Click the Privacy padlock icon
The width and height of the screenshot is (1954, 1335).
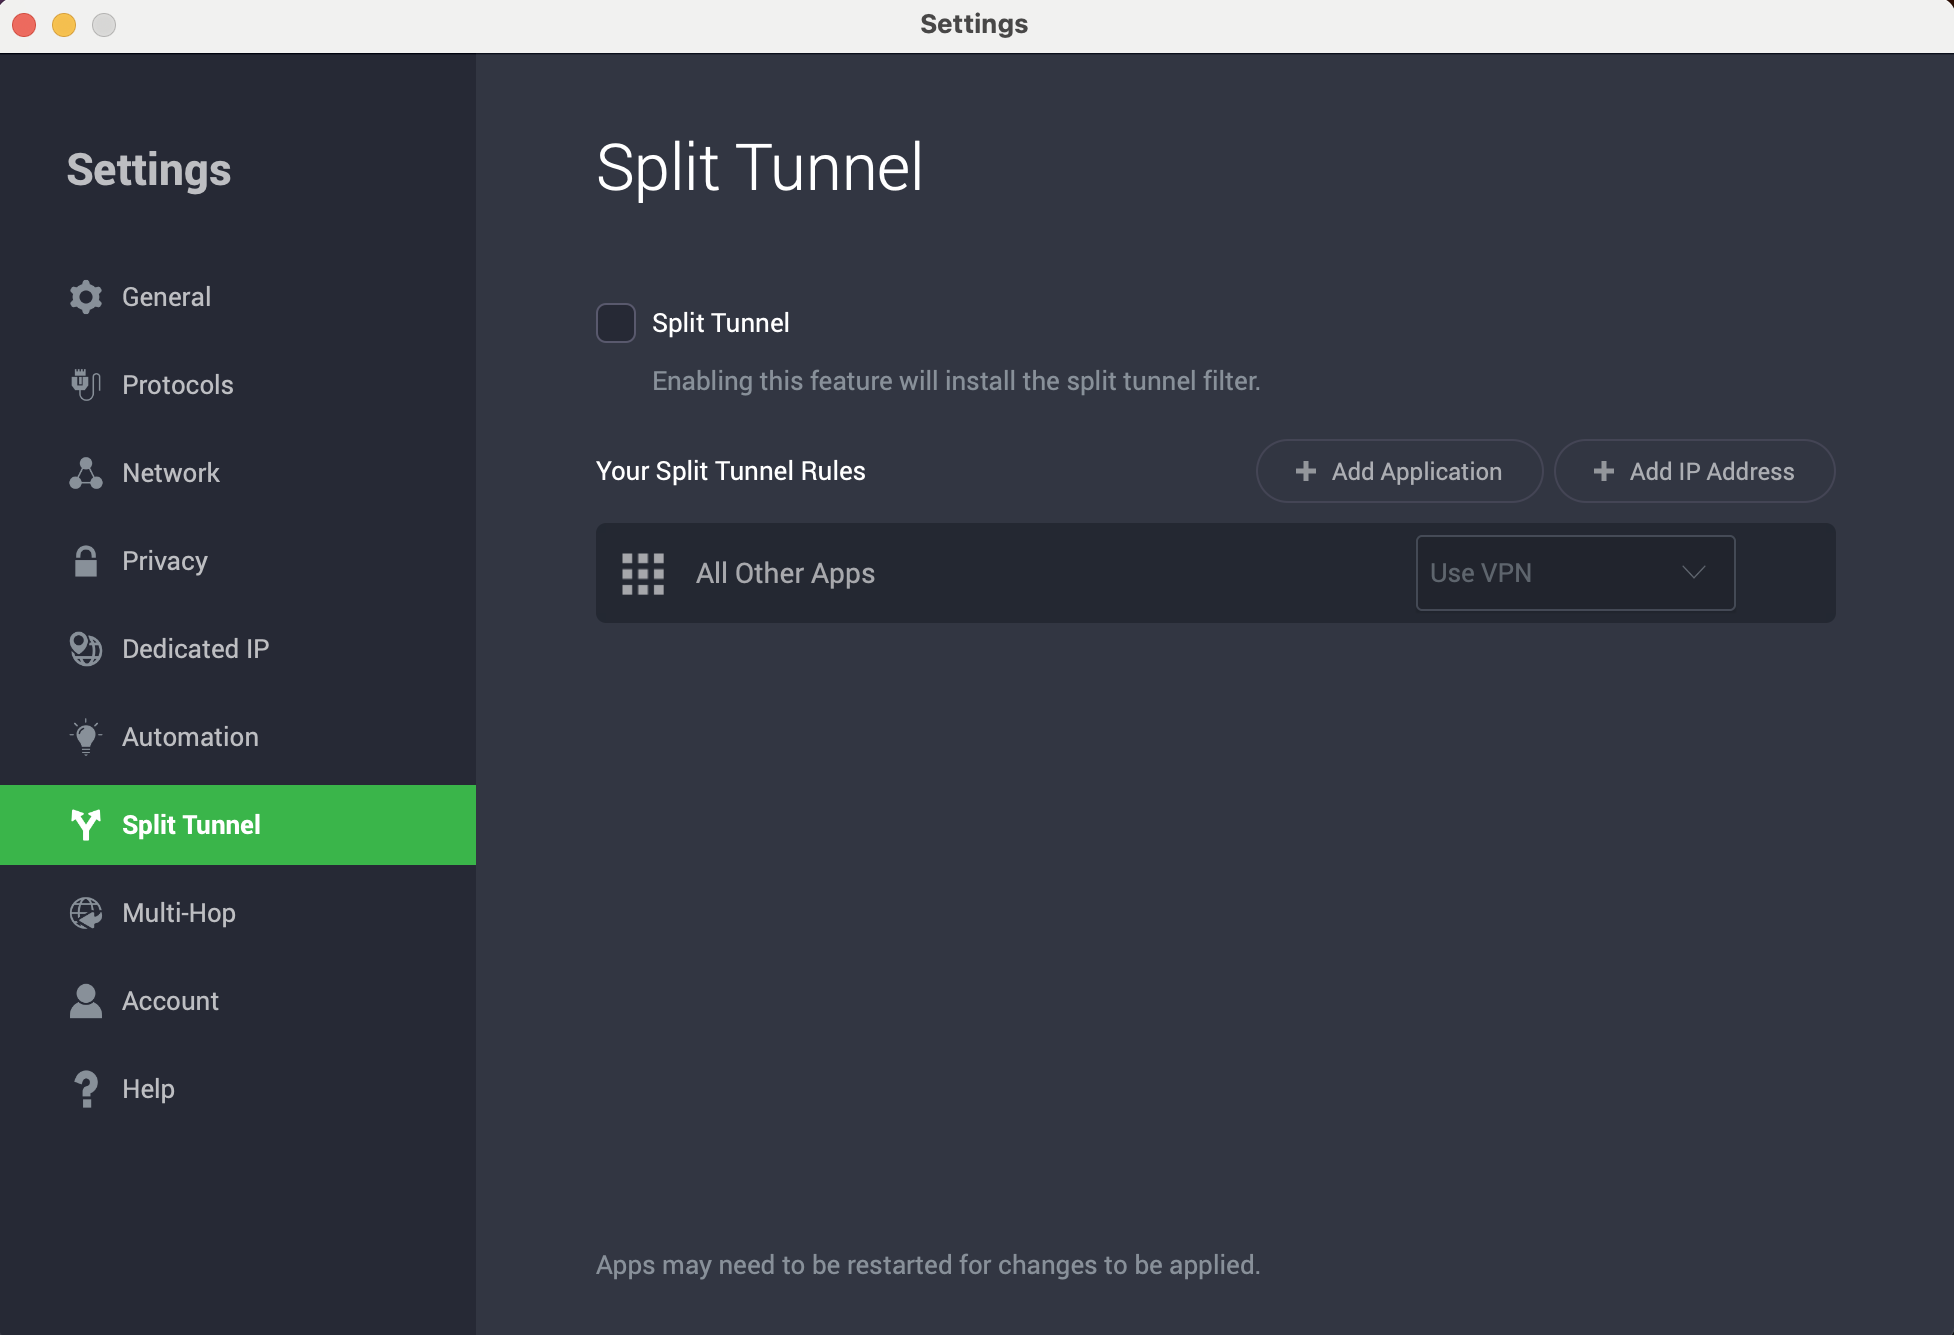coord(85,560)
